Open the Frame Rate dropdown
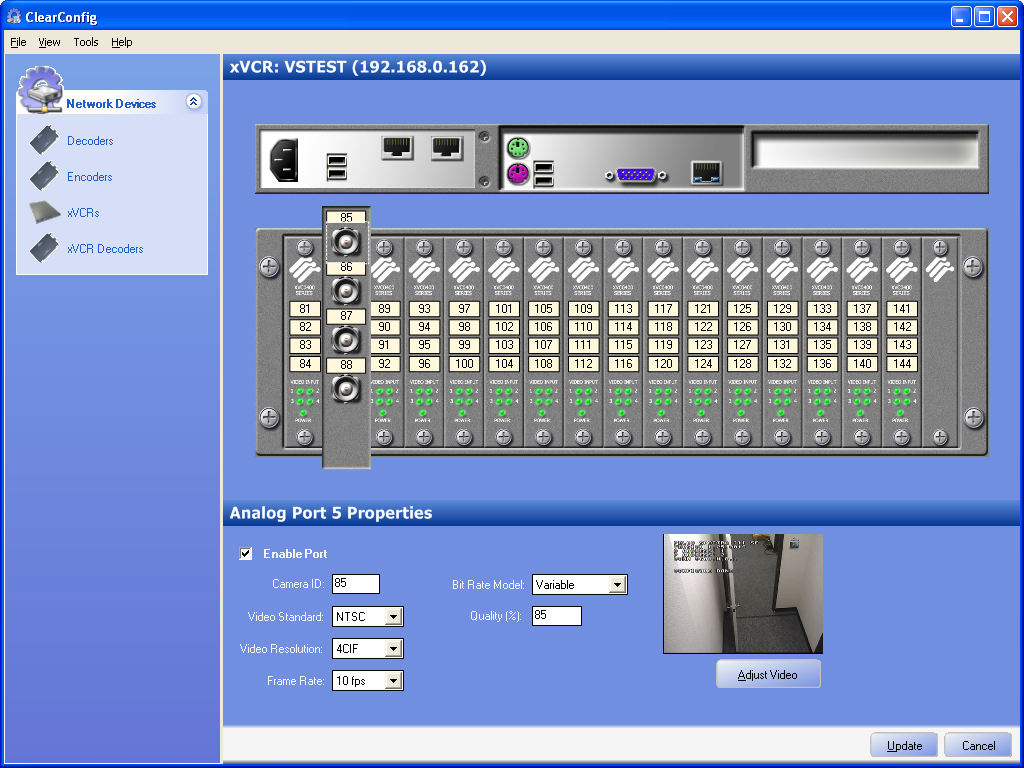1024x768 pixels. [393, 681]
